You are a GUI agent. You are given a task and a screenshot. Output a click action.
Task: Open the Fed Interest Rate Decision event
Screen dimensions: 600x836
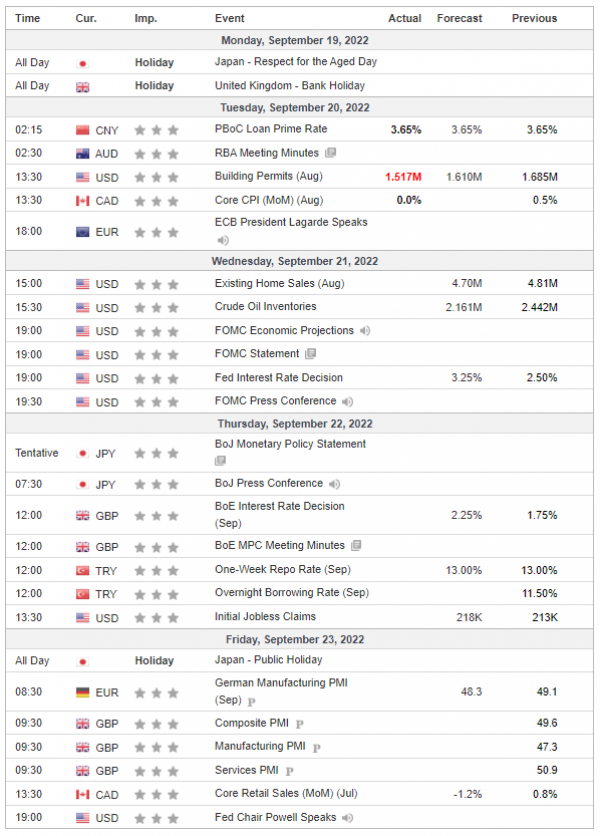[x=279, y=377]
